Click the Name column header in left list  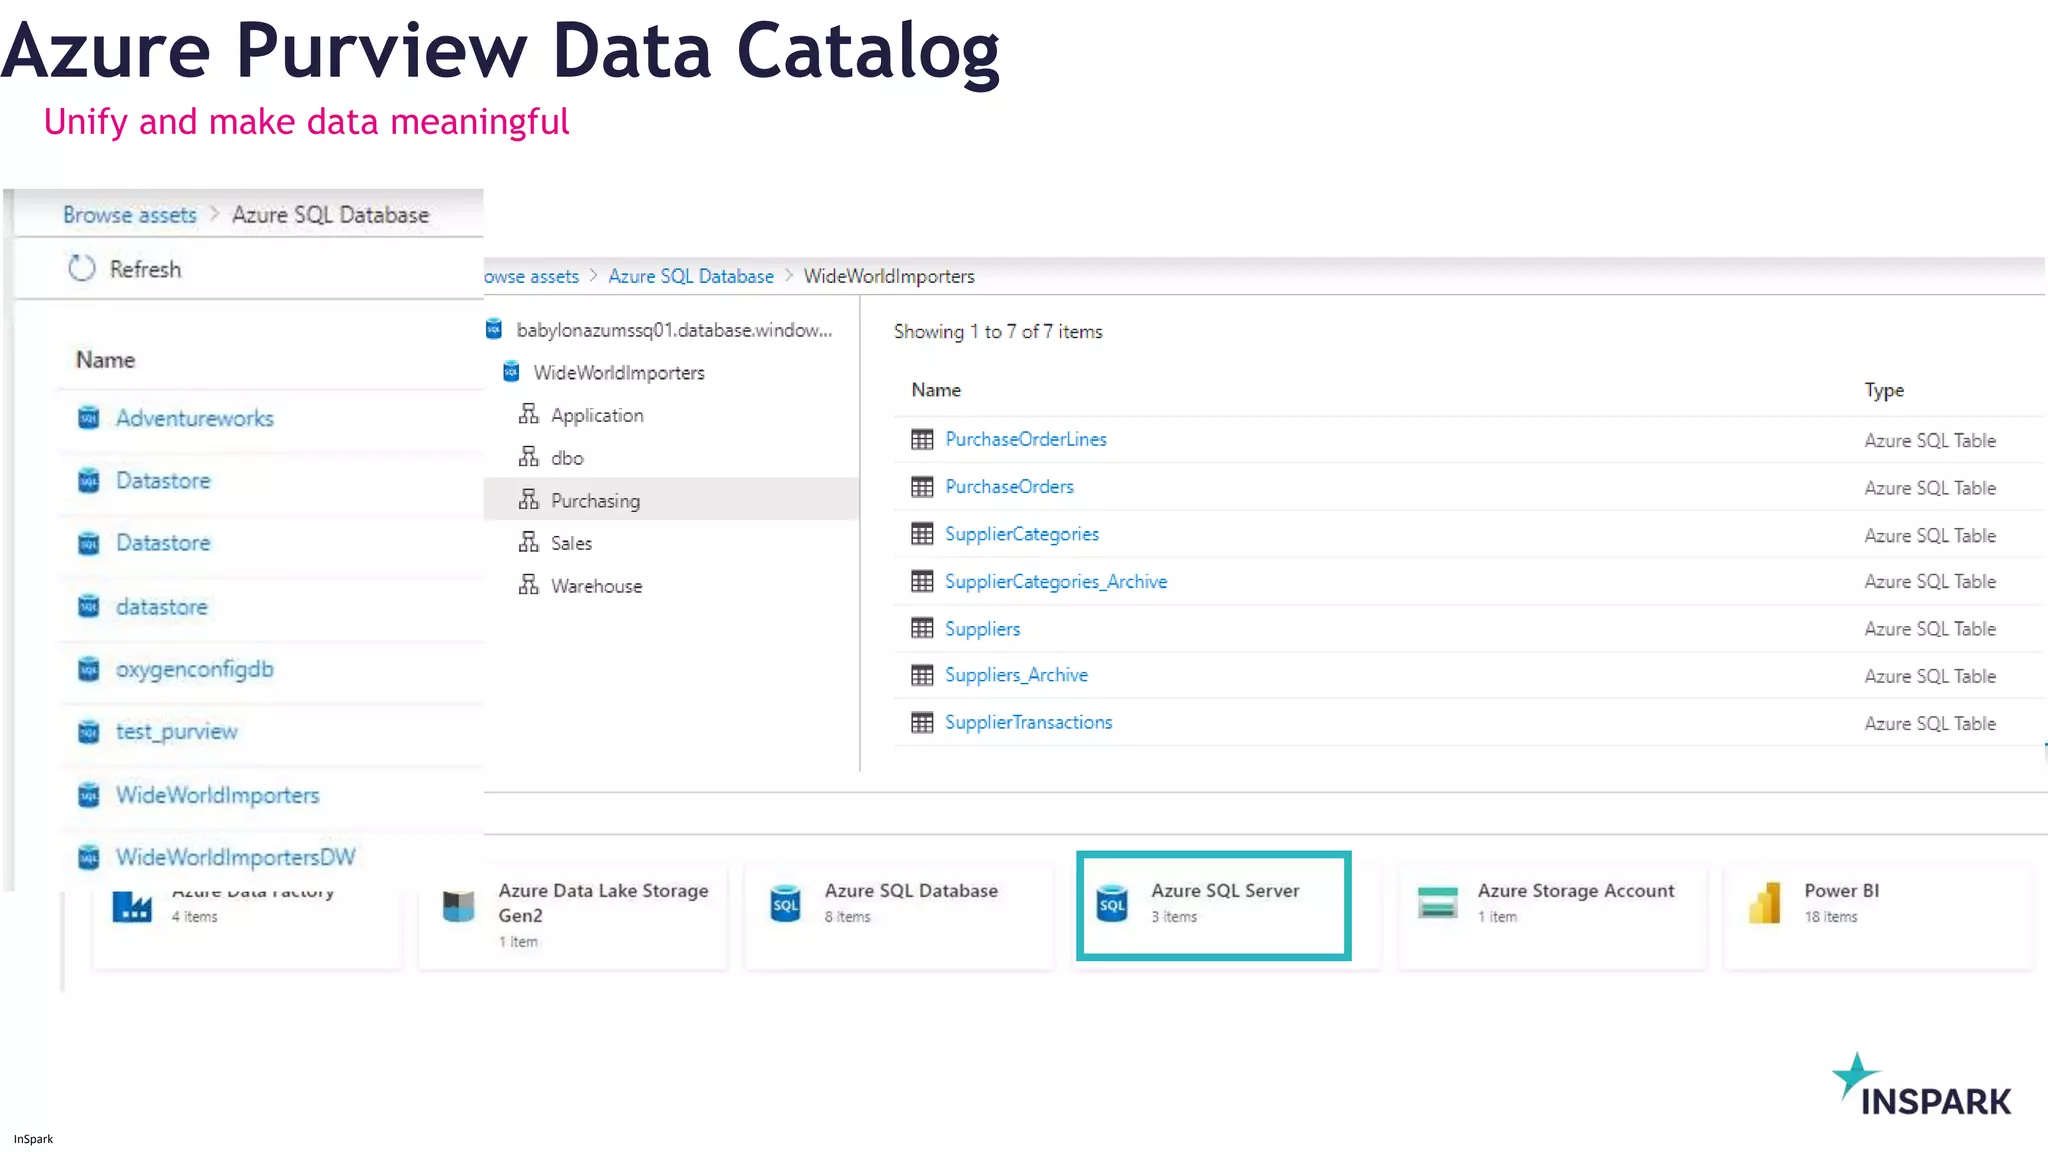105,360
